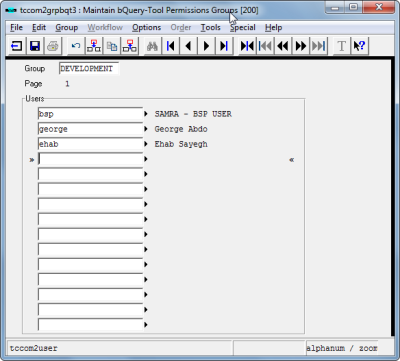Viewport: 400px width, 361px height.
Task: Click the application icon in the title bar
Action: click(11, 10)
